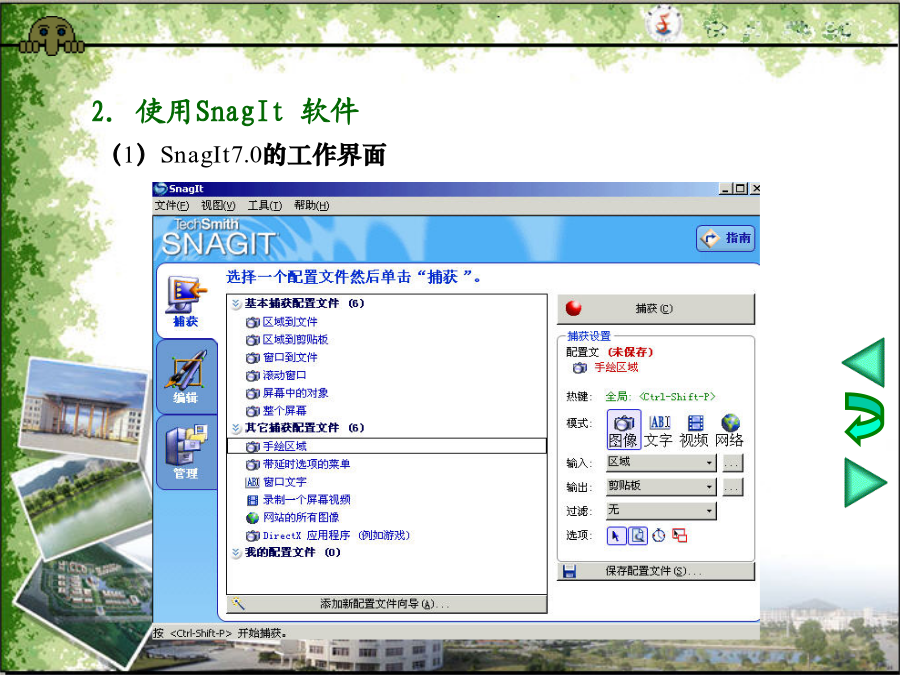Click the cartoon mascot icon at top-left

pyautogui.click(x=52, y=36)
